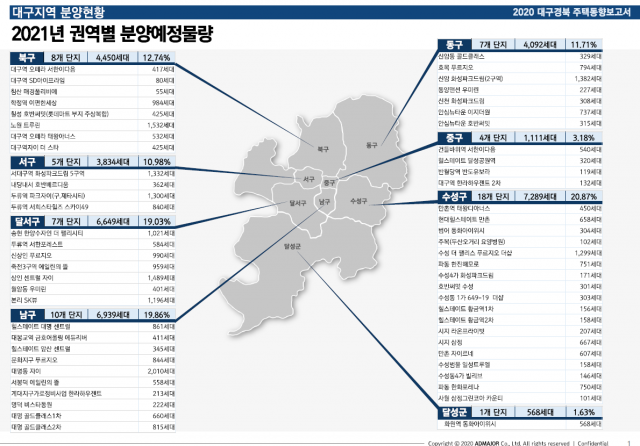The image size is (640, 446).
Task: Click the '18개 단지' cell
Action: pyautogui.click(x=493, y=197)
